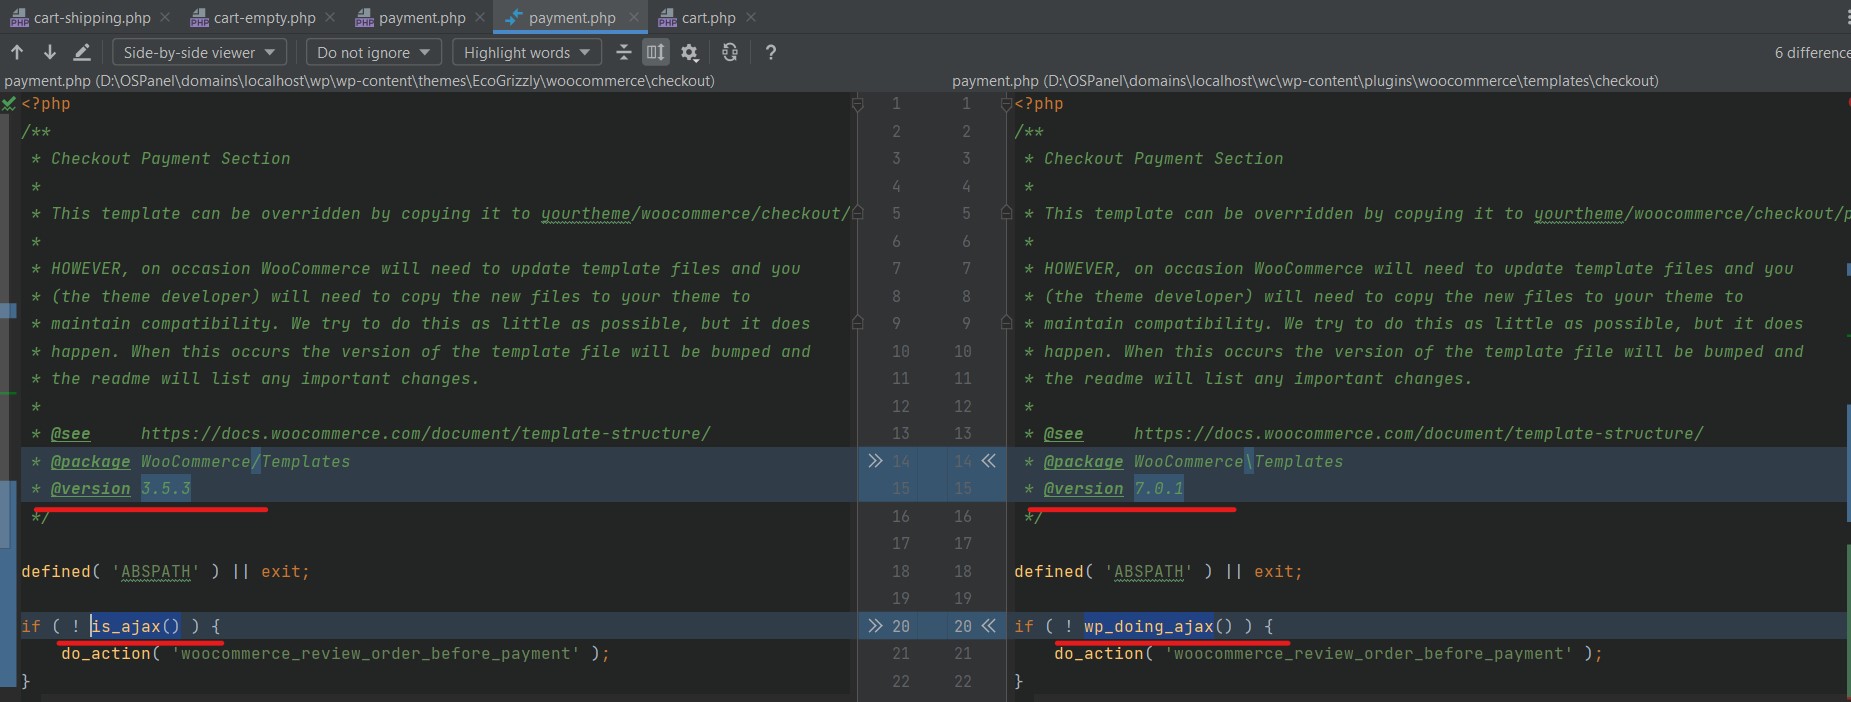Click right file path ending in templates\checkout
Screen dimensions: 1851x702
pyautogui.click(x=1305, y=80)
